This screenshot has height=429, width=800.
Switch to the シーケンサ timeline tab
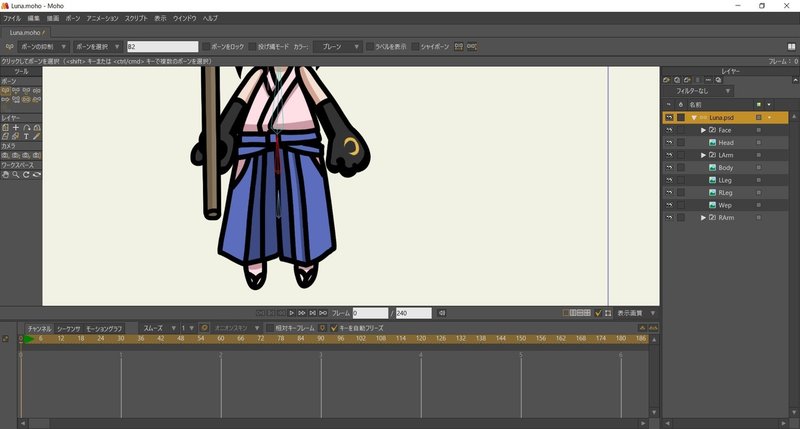(69, 329)
